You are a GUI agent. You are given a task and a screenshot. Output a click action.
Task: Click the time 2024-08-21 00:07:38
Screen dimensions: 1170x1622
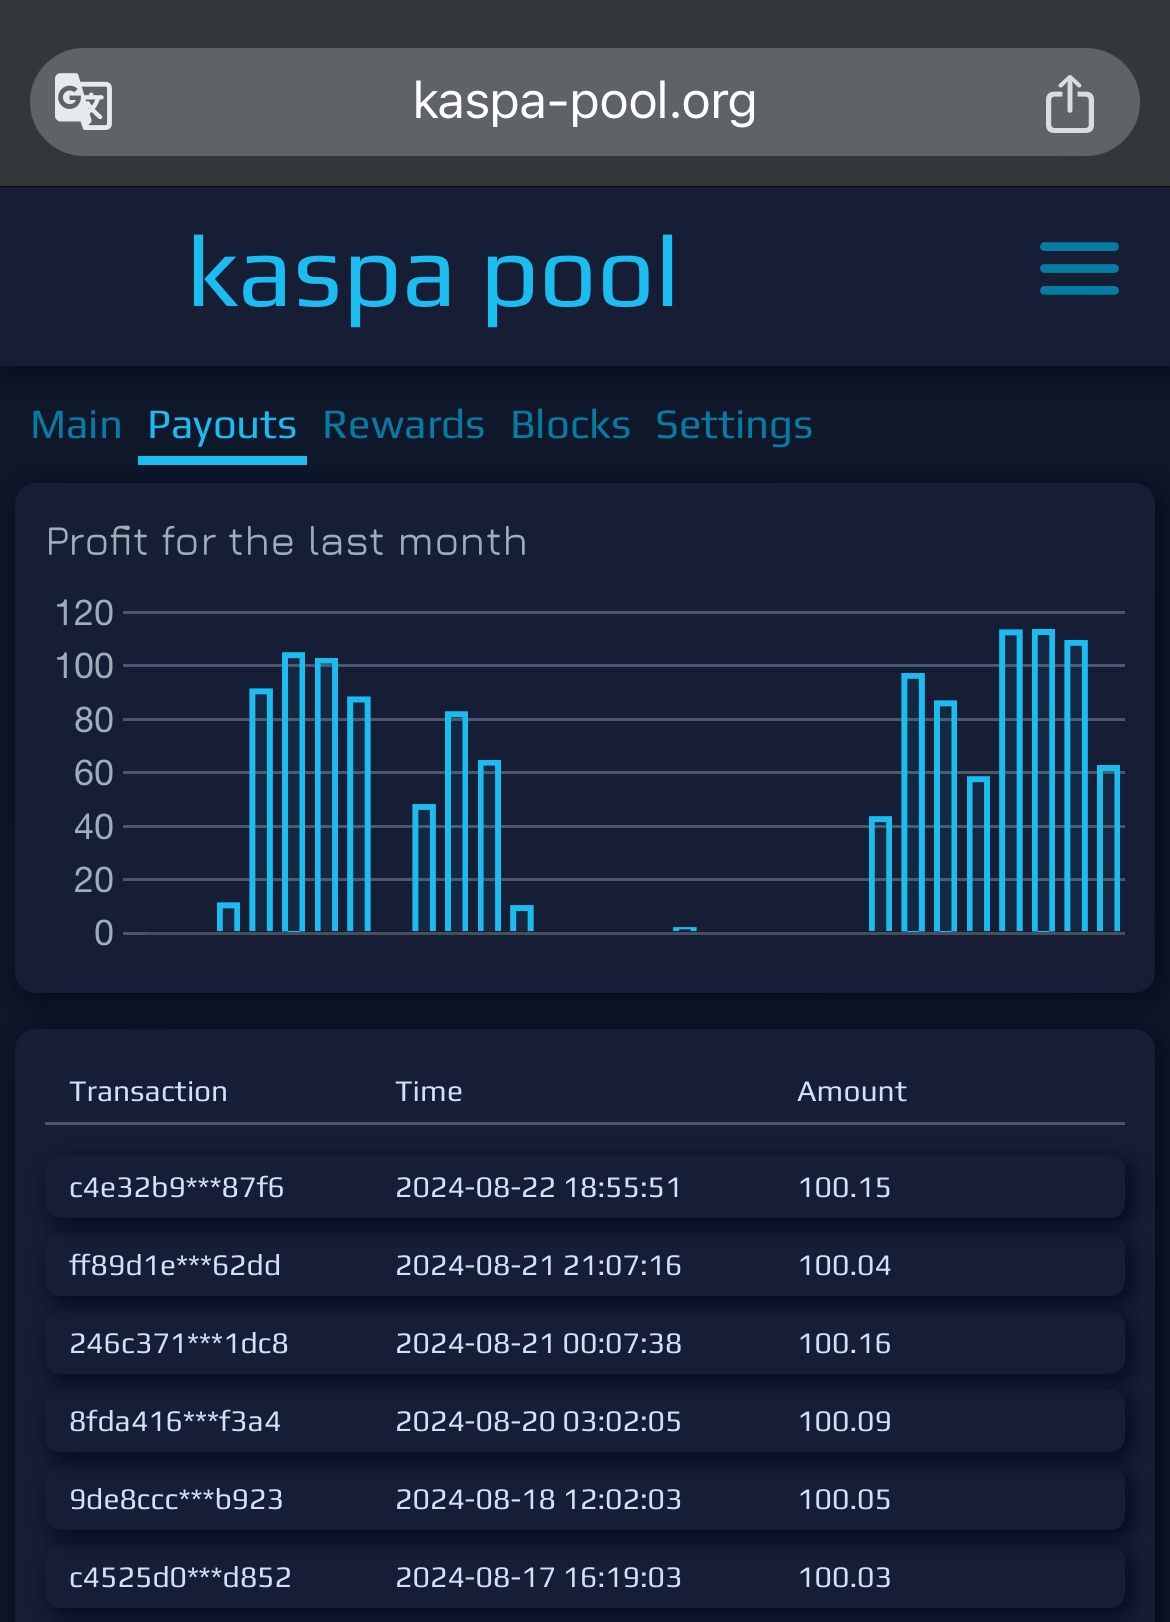[538, 1343]
